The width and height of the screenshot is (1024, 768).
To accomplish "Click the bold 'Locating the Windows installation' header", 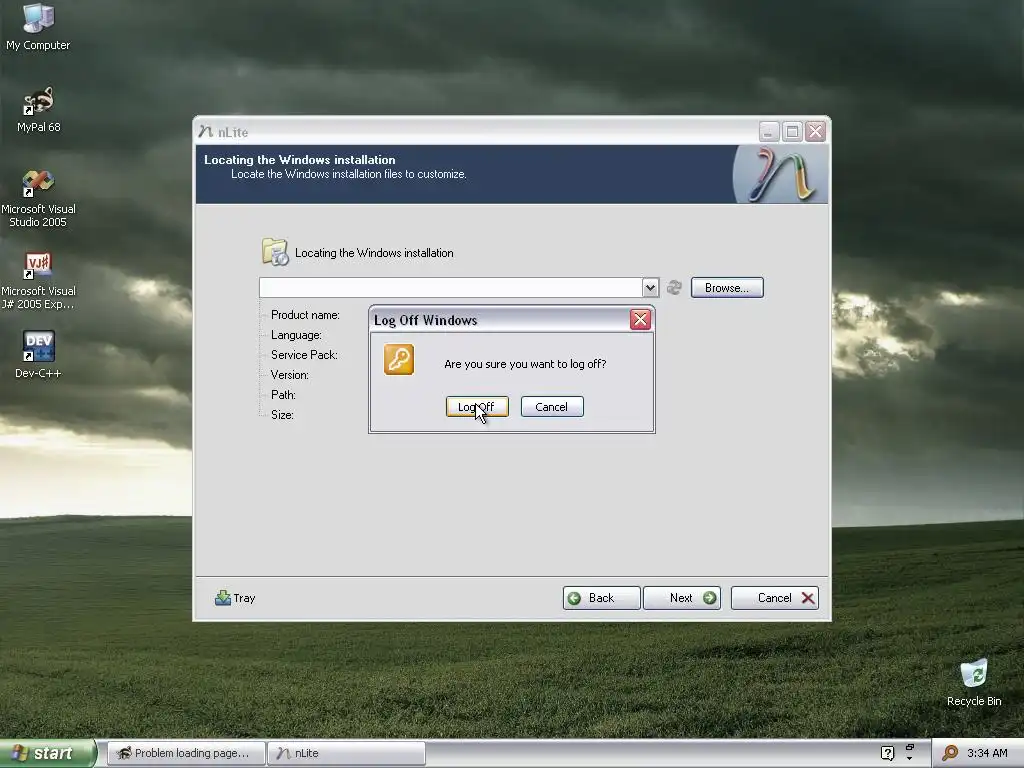I will coord(300,159).
